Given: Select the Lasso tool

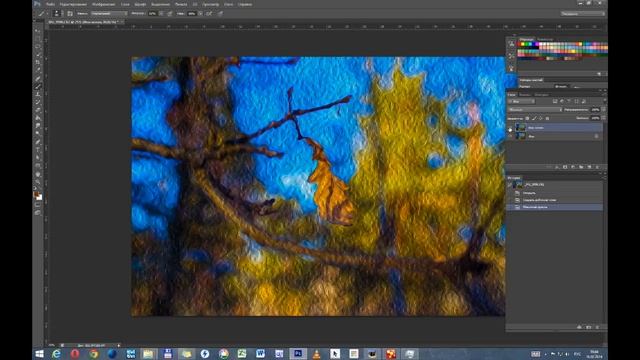Looking at the screenshot, I should (38, 47).
